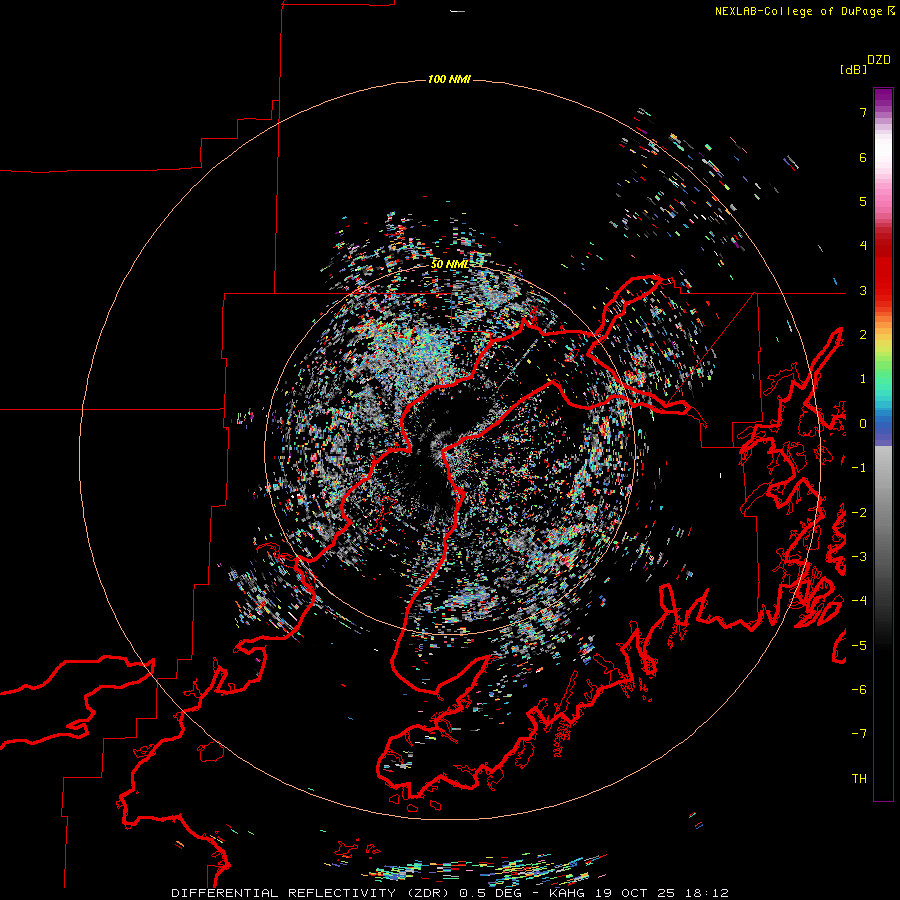Click the -4 tick value on color scale
The image size is (900, 900).
[859, 600]
